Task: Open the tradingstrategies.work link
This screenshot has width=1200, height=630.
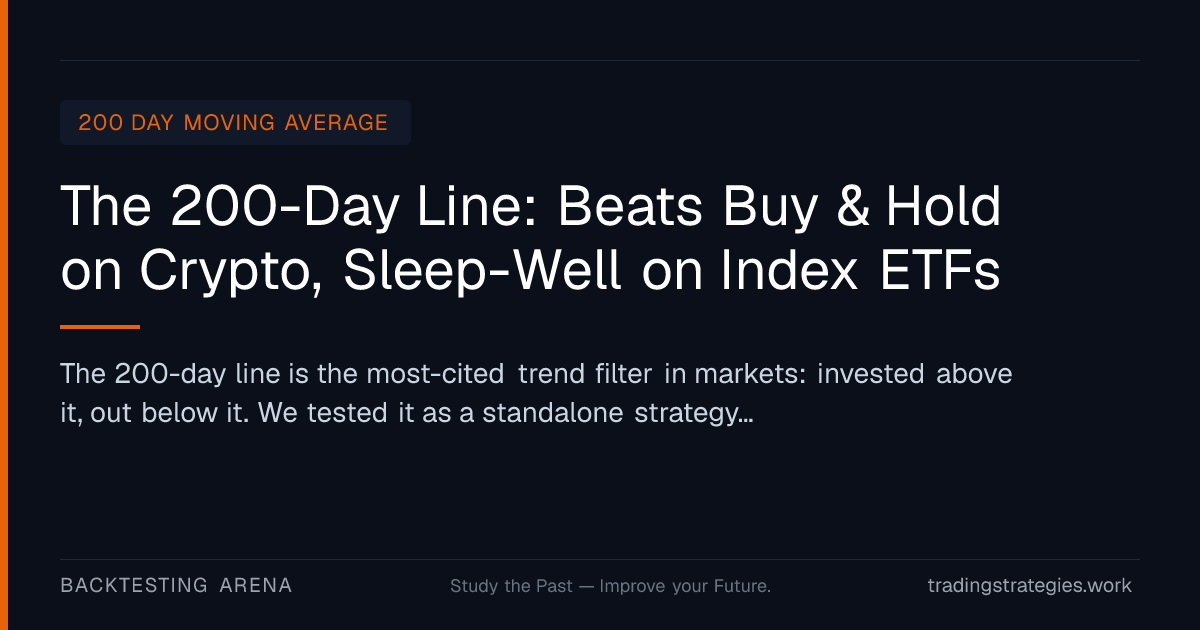Action: [x=1030, y=586]
